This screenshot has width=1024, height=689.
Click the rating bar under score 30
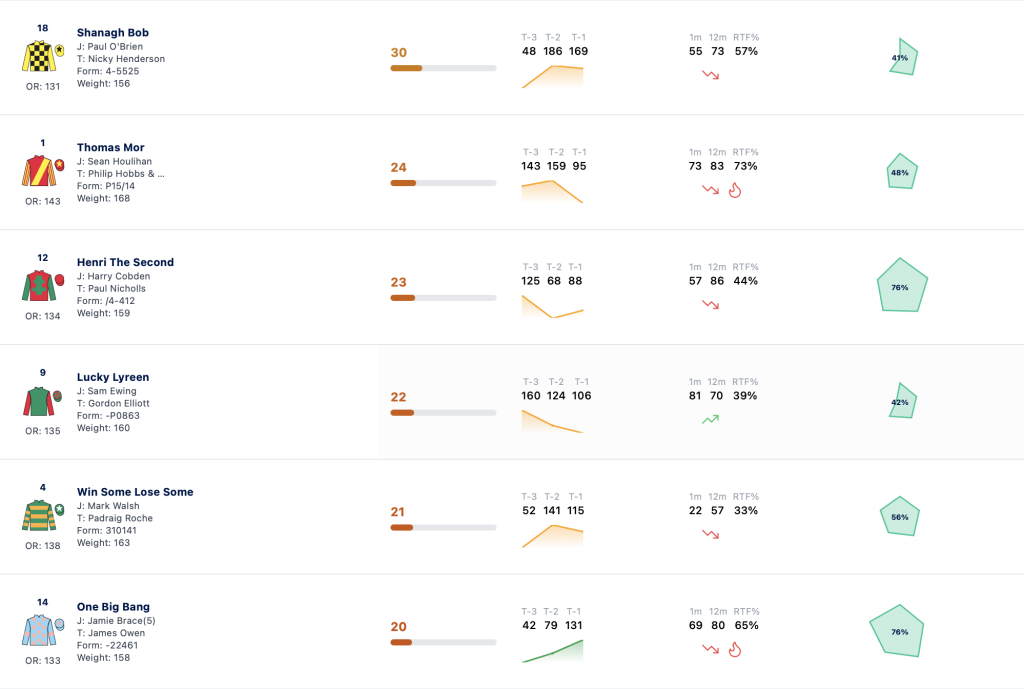click(443, 68)
